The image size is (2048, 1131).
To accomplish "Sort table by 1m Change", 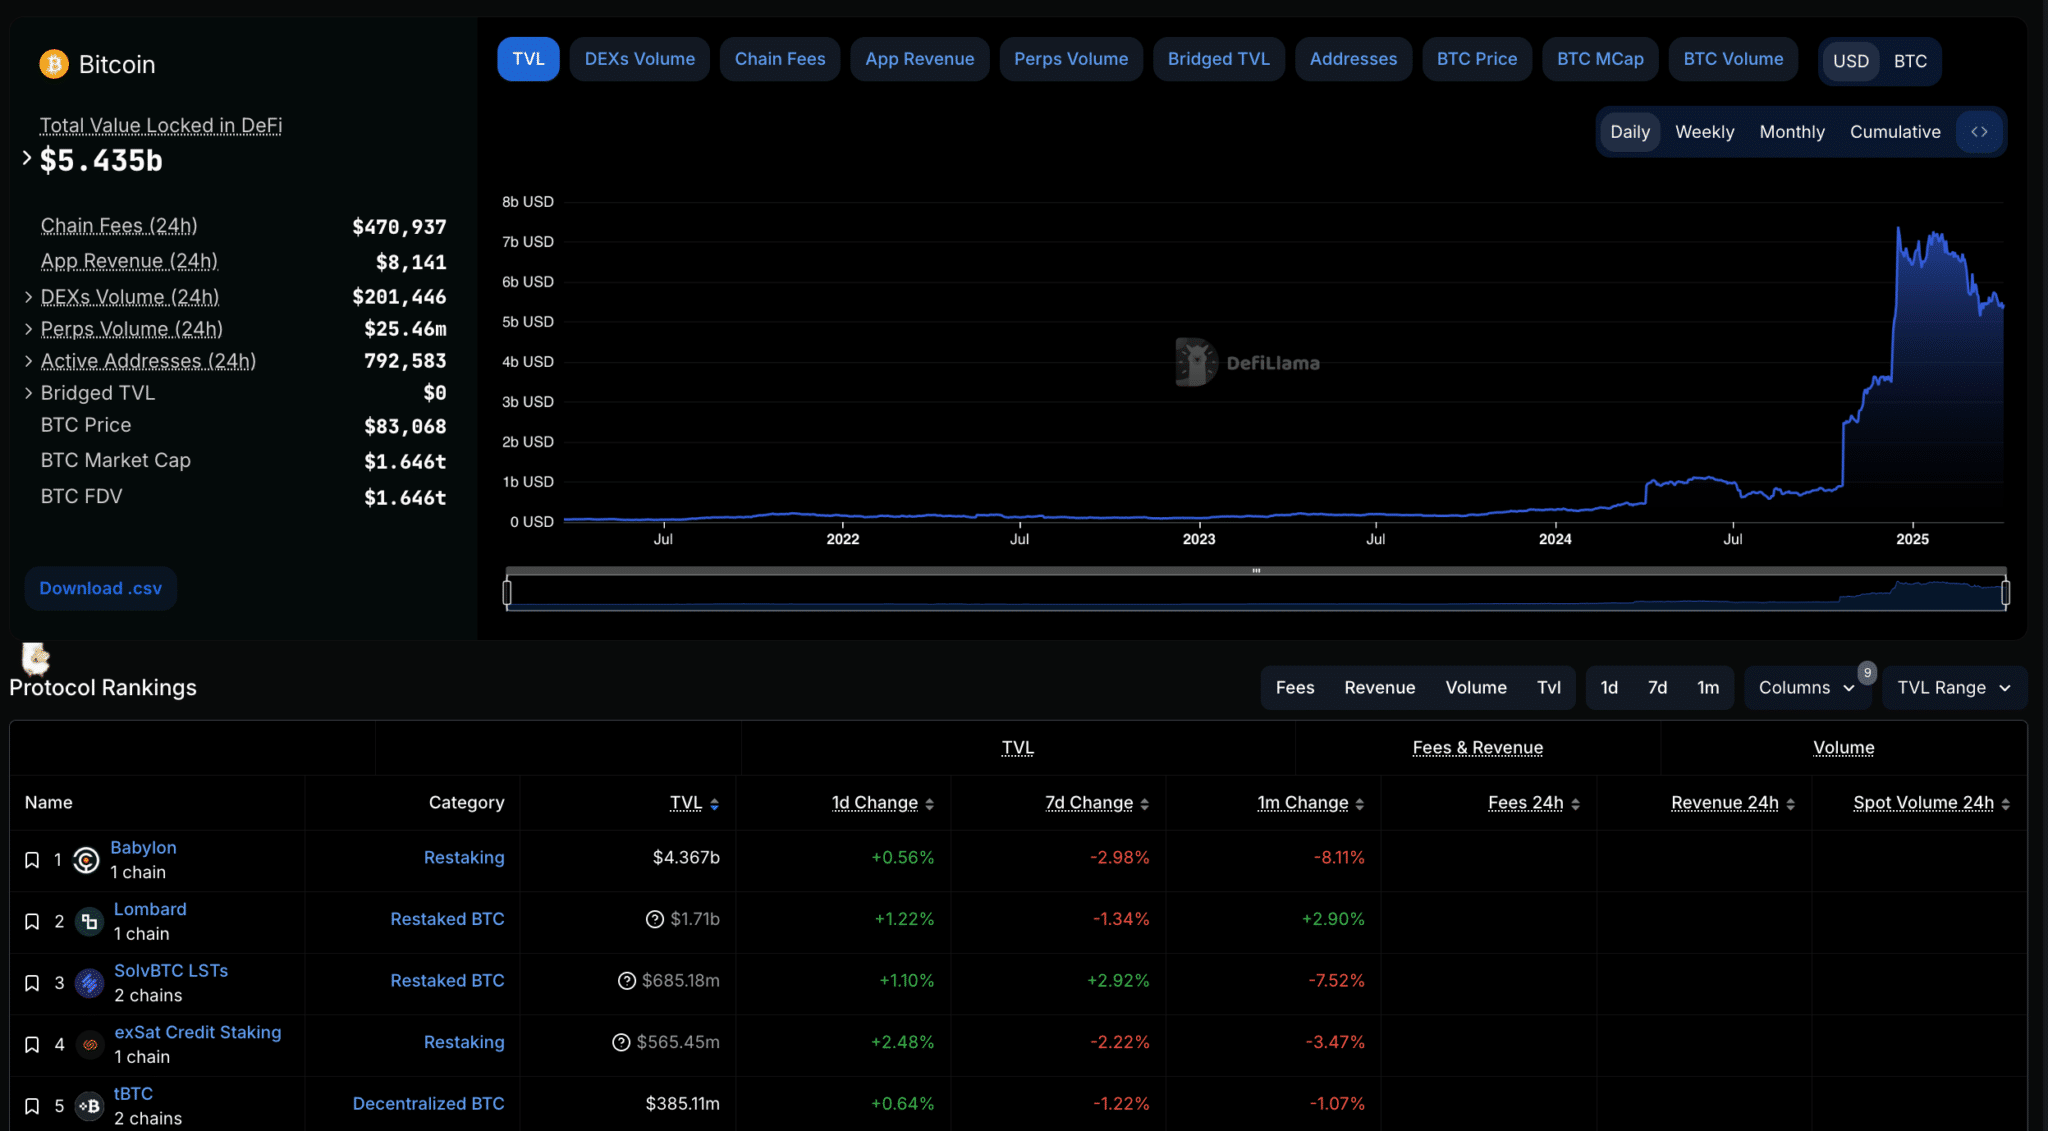I will click(x=1359, y=804).
